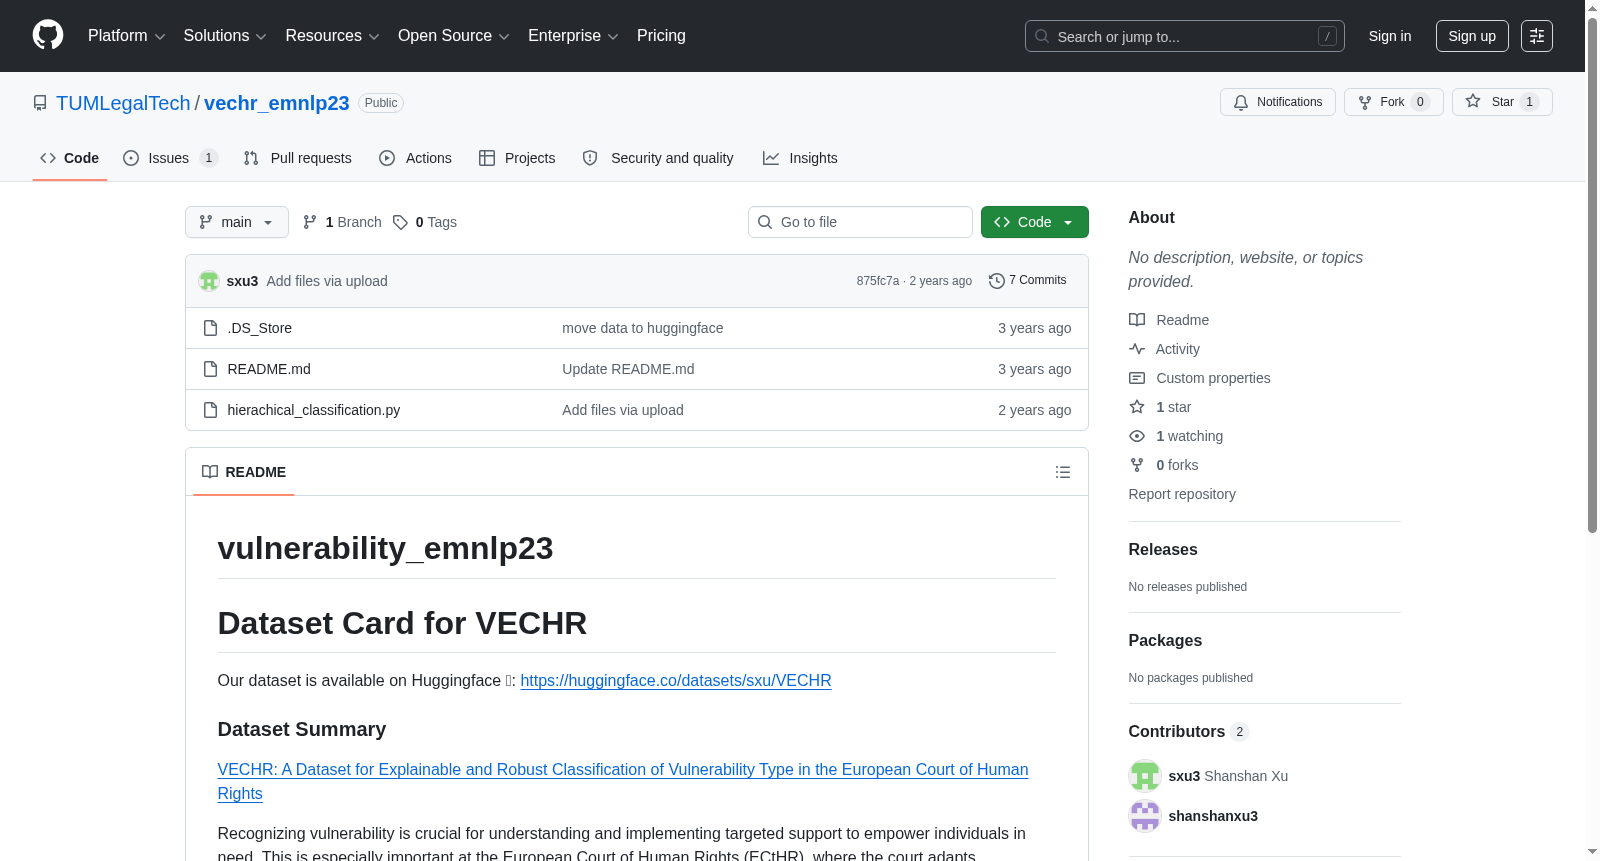This screenshot has width=1600, height=861.
Task: Switch to the Code tab
Action: [x=70, y=158]
